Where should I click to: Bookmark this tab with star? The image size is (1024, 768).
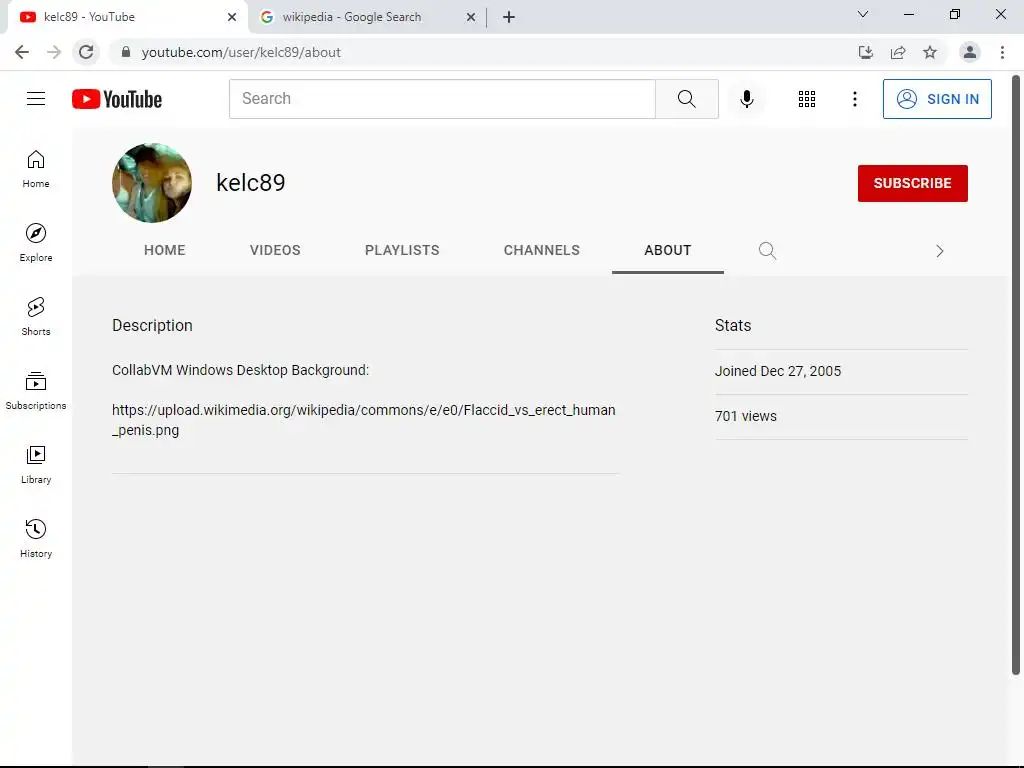[x=930, y=52]
